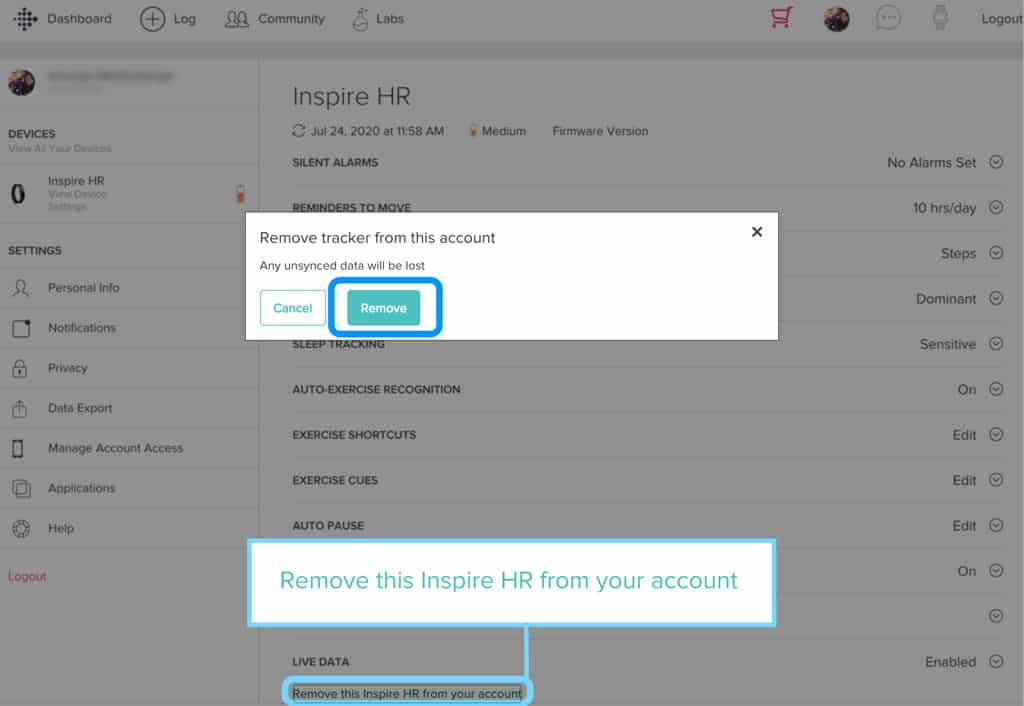The height and width of the screenshot is (706, 1024).
Task: Click the Inspire HR low battery icon
Action: [x=240, y=194]
